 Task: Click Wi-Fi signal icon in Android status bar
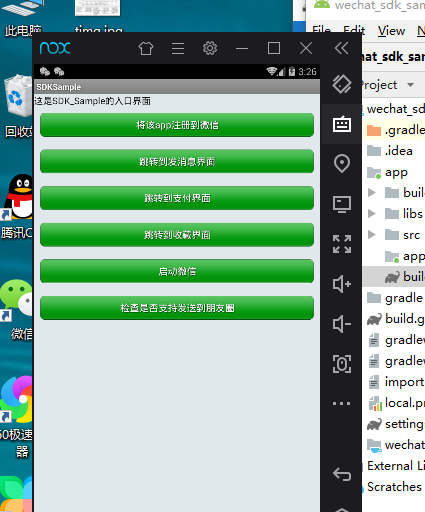coord(271,71)
